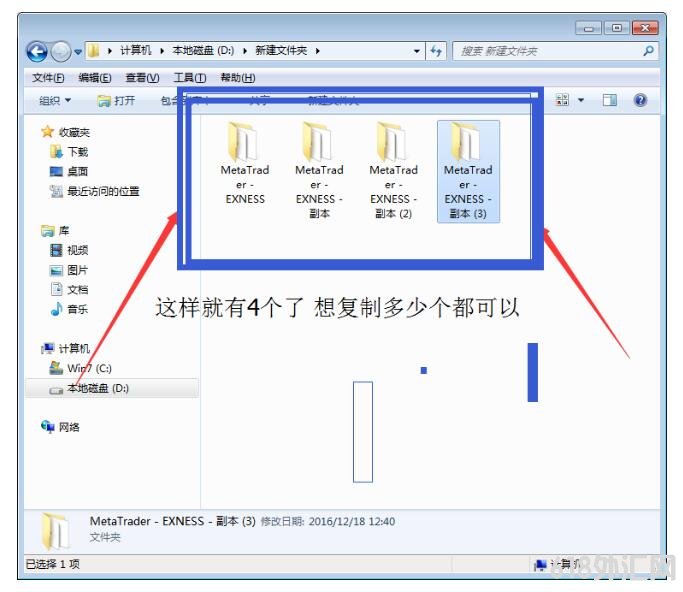683x592 pixels.
Task: Select the MetaTrader - EXNESS - 副本 (2) folder
Action: coord(393,171)
